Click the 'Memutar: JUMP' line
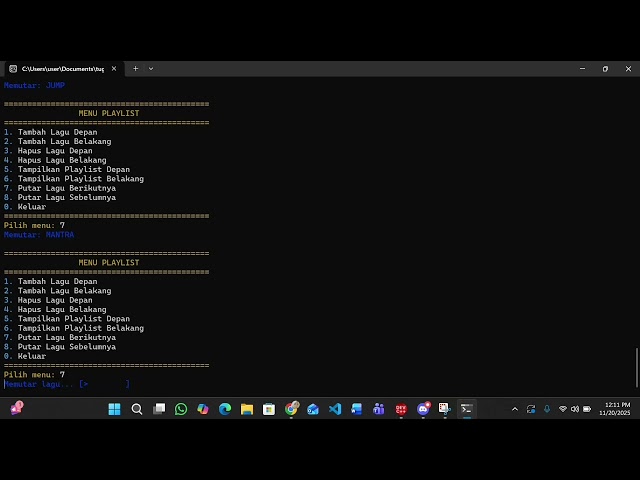The width and height of the screenshot is (640, 480). click(34, 85)
